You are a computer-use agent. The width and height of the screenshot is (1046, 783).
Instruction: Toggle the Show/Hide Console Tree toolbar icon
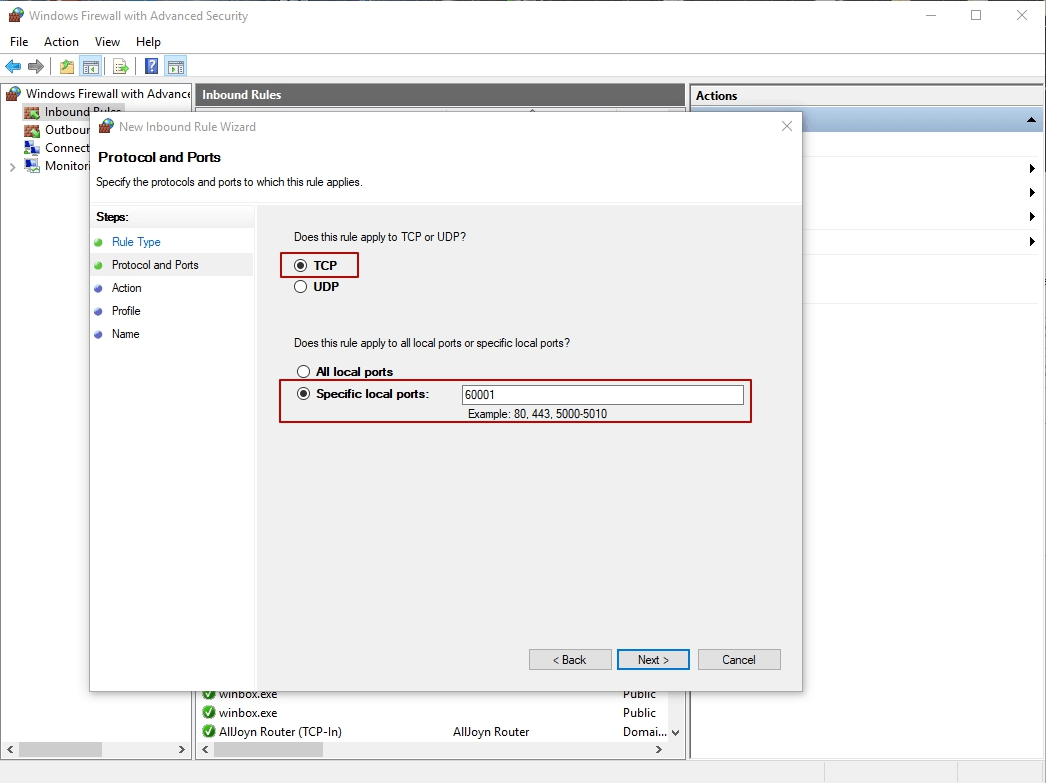click(x=91, y=66)
